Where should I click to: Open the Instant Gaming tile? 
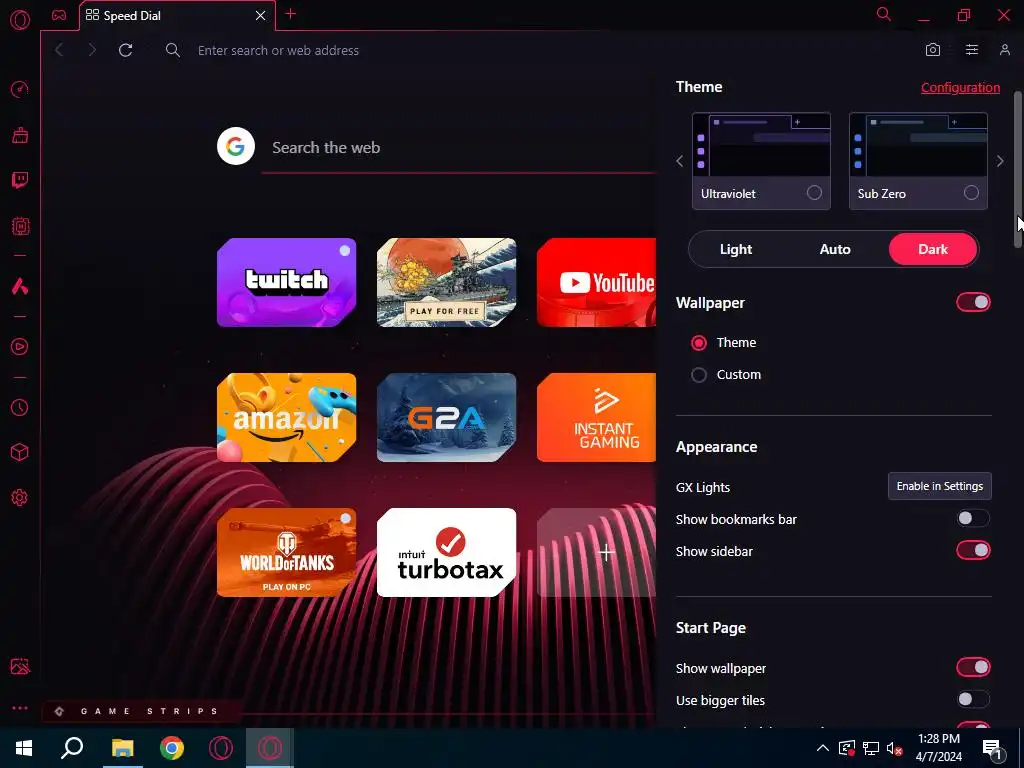(596, 417)
